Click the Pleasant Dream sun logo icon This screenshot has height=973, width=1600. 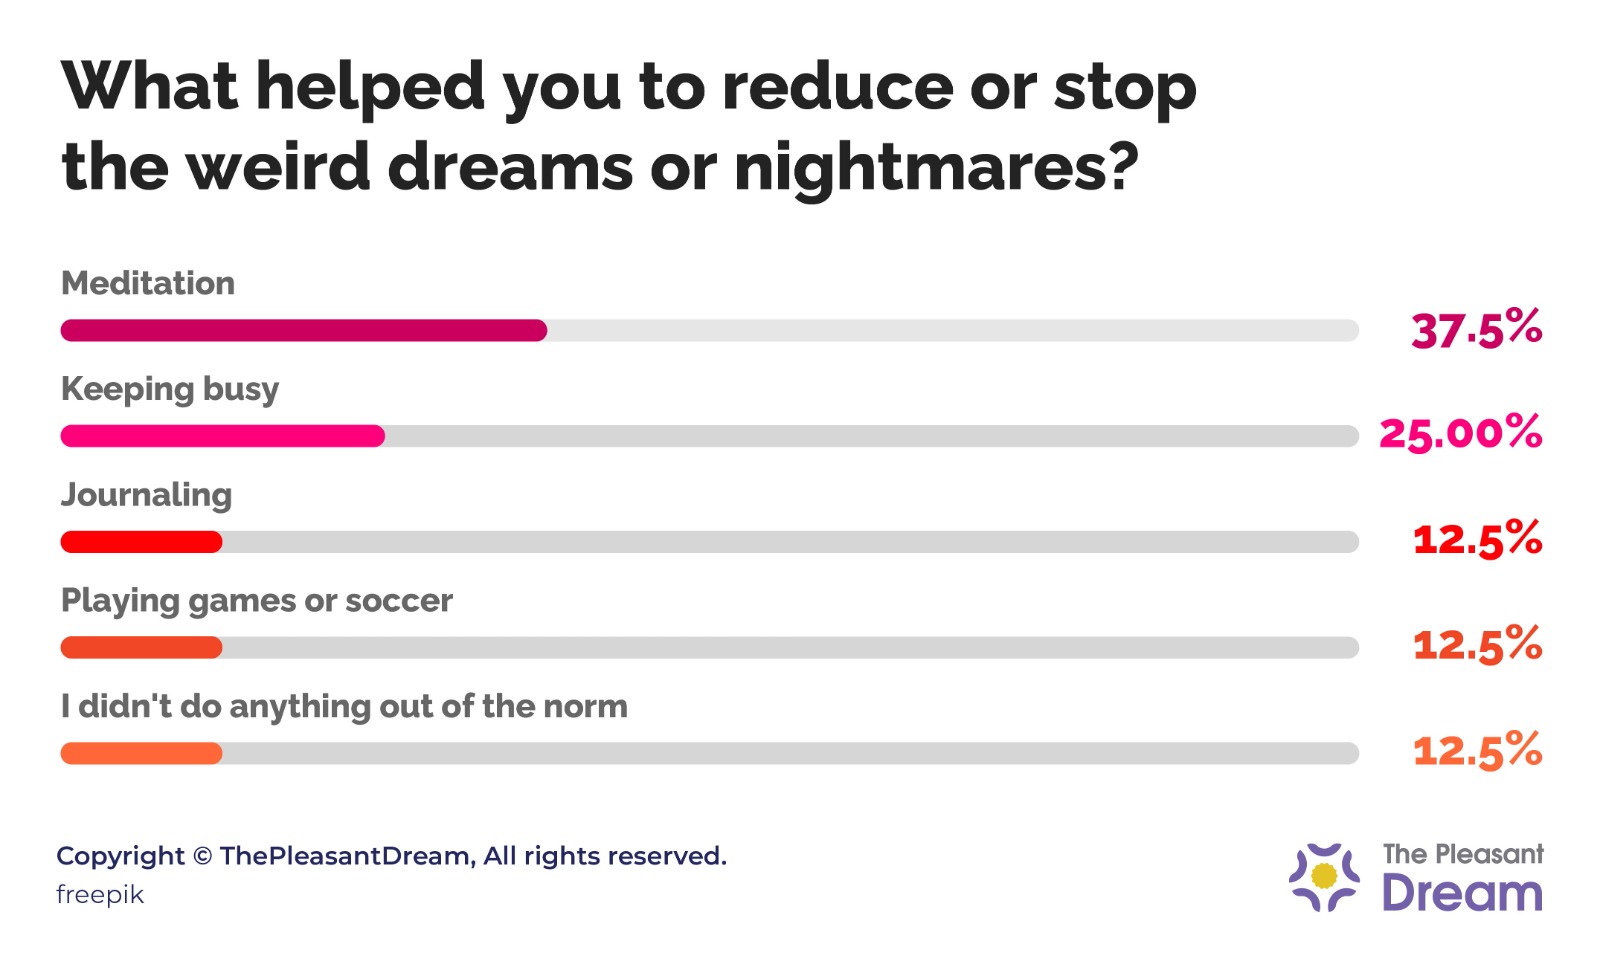[x=1324, y=876]
